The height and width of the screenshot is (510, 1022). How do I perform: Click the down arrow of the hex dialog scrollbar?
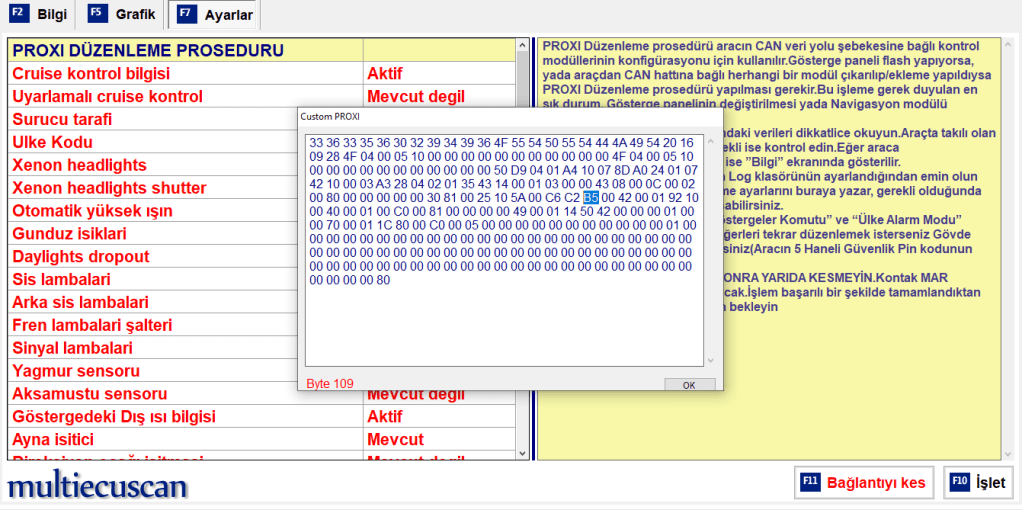tap(711, 361)
